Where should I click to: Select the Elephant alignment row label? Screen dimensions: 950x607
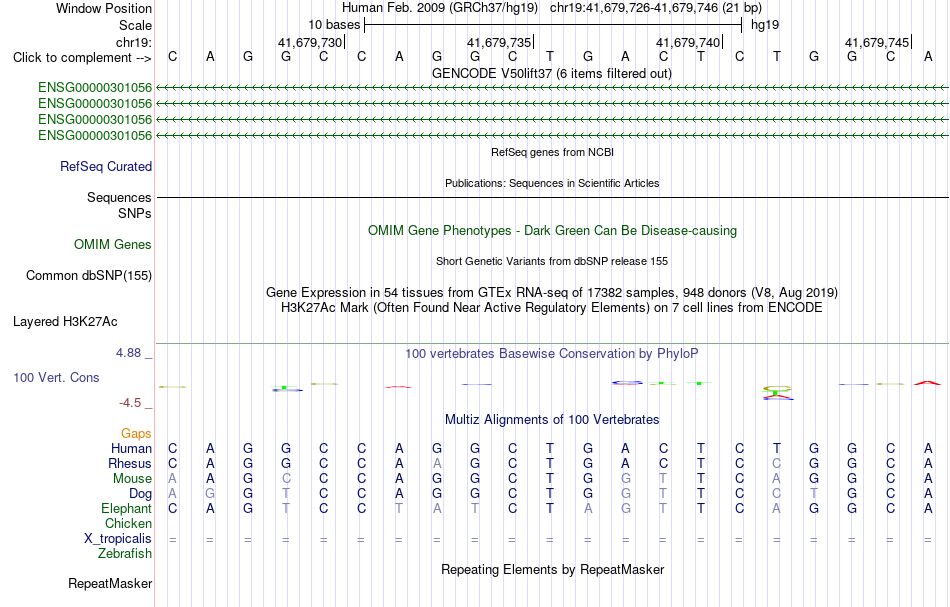pyautogui.click(x=127, y=509)
